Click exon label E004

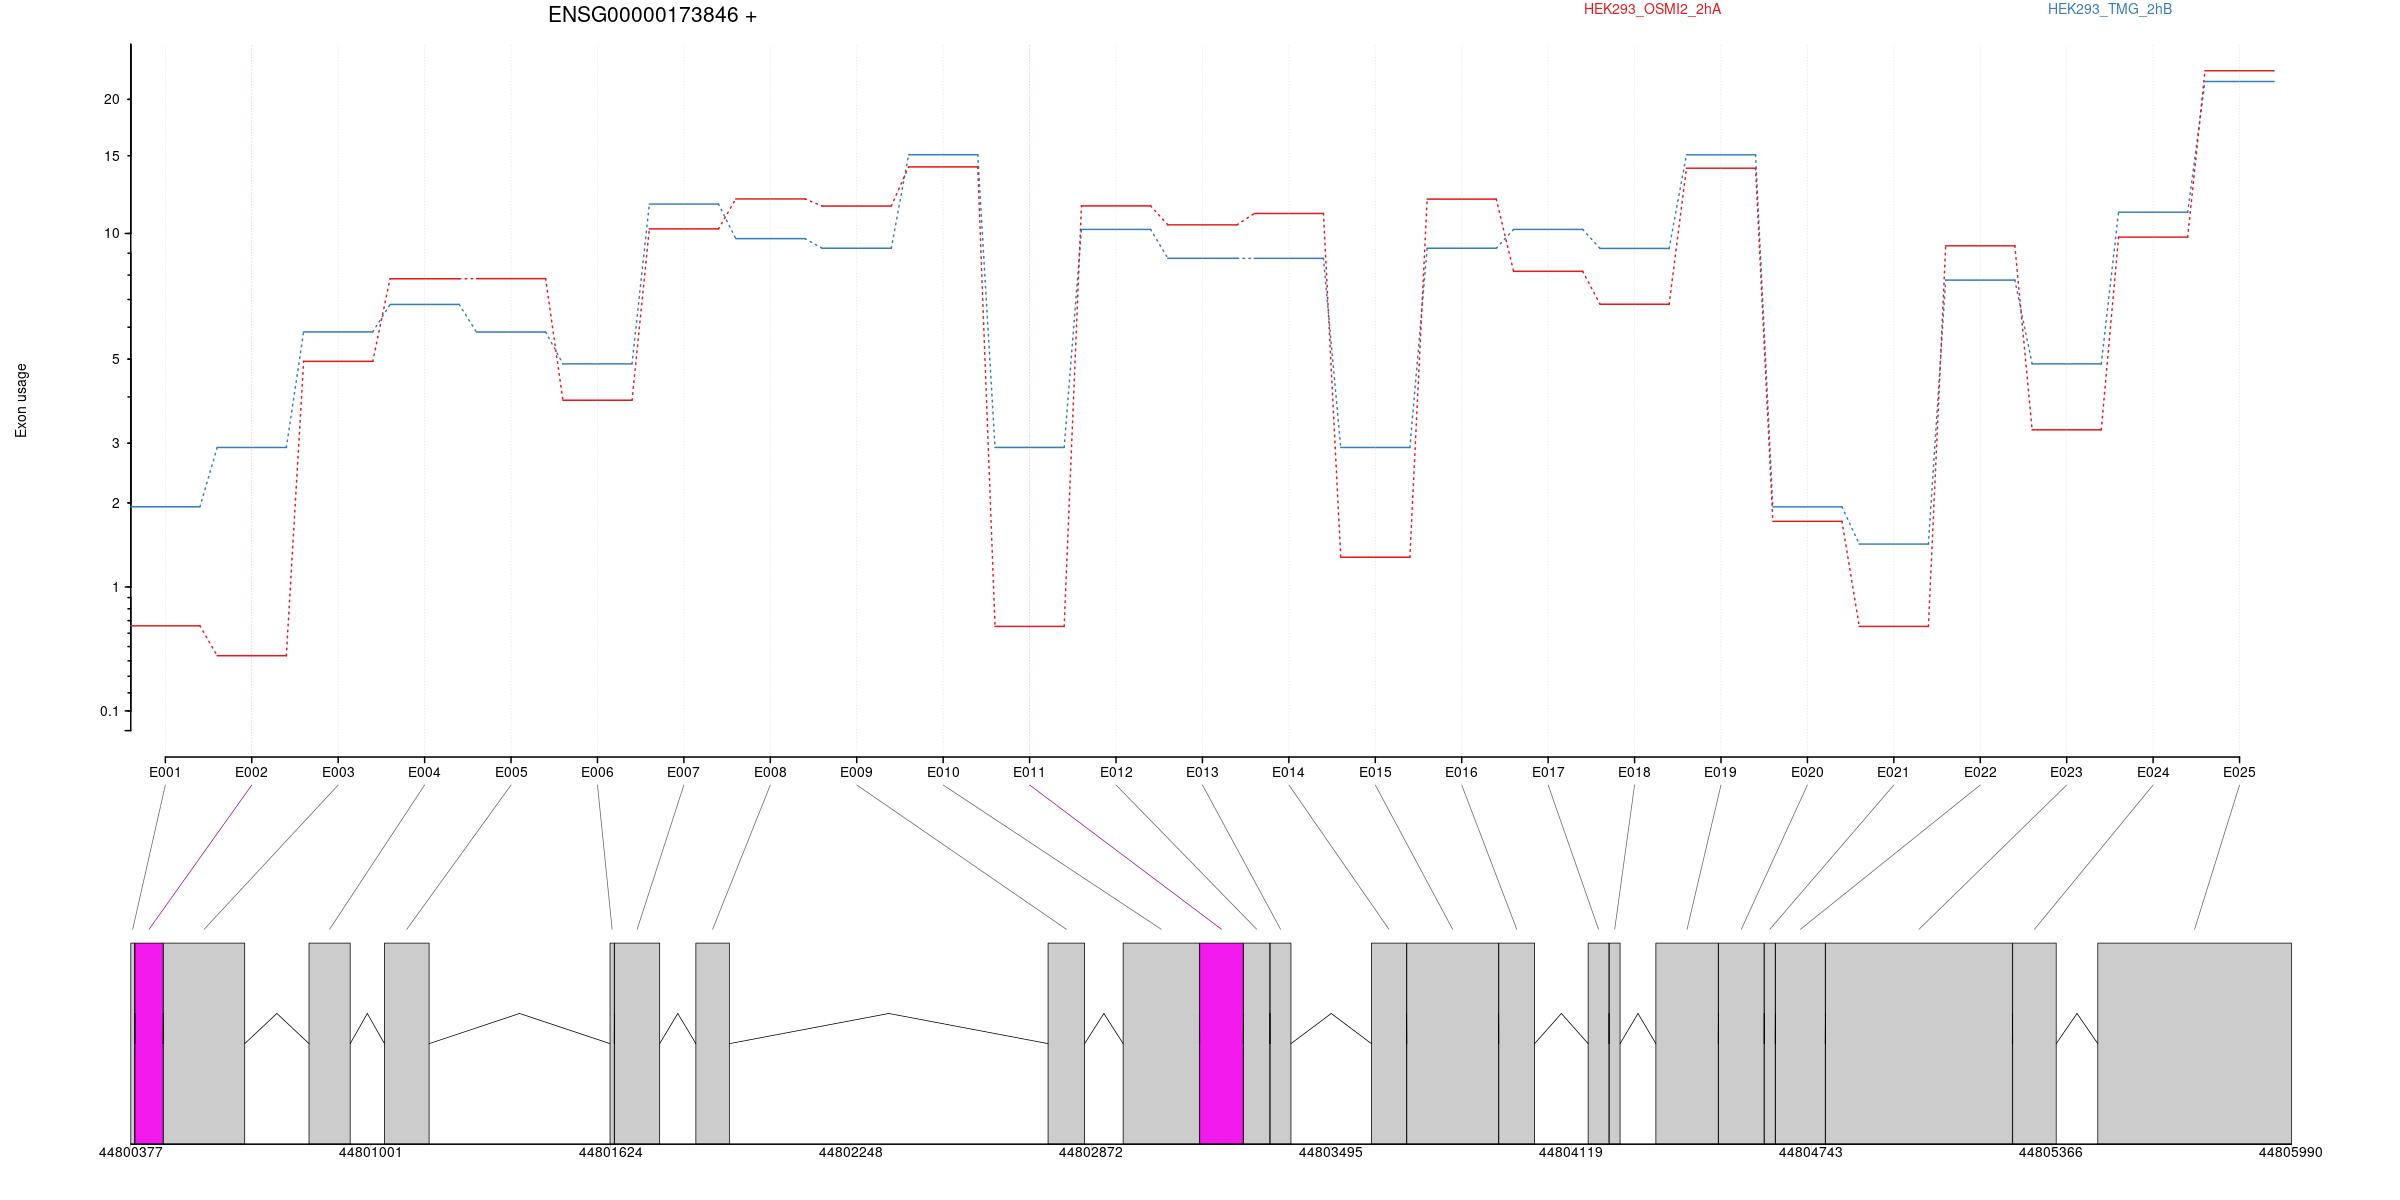424,772
